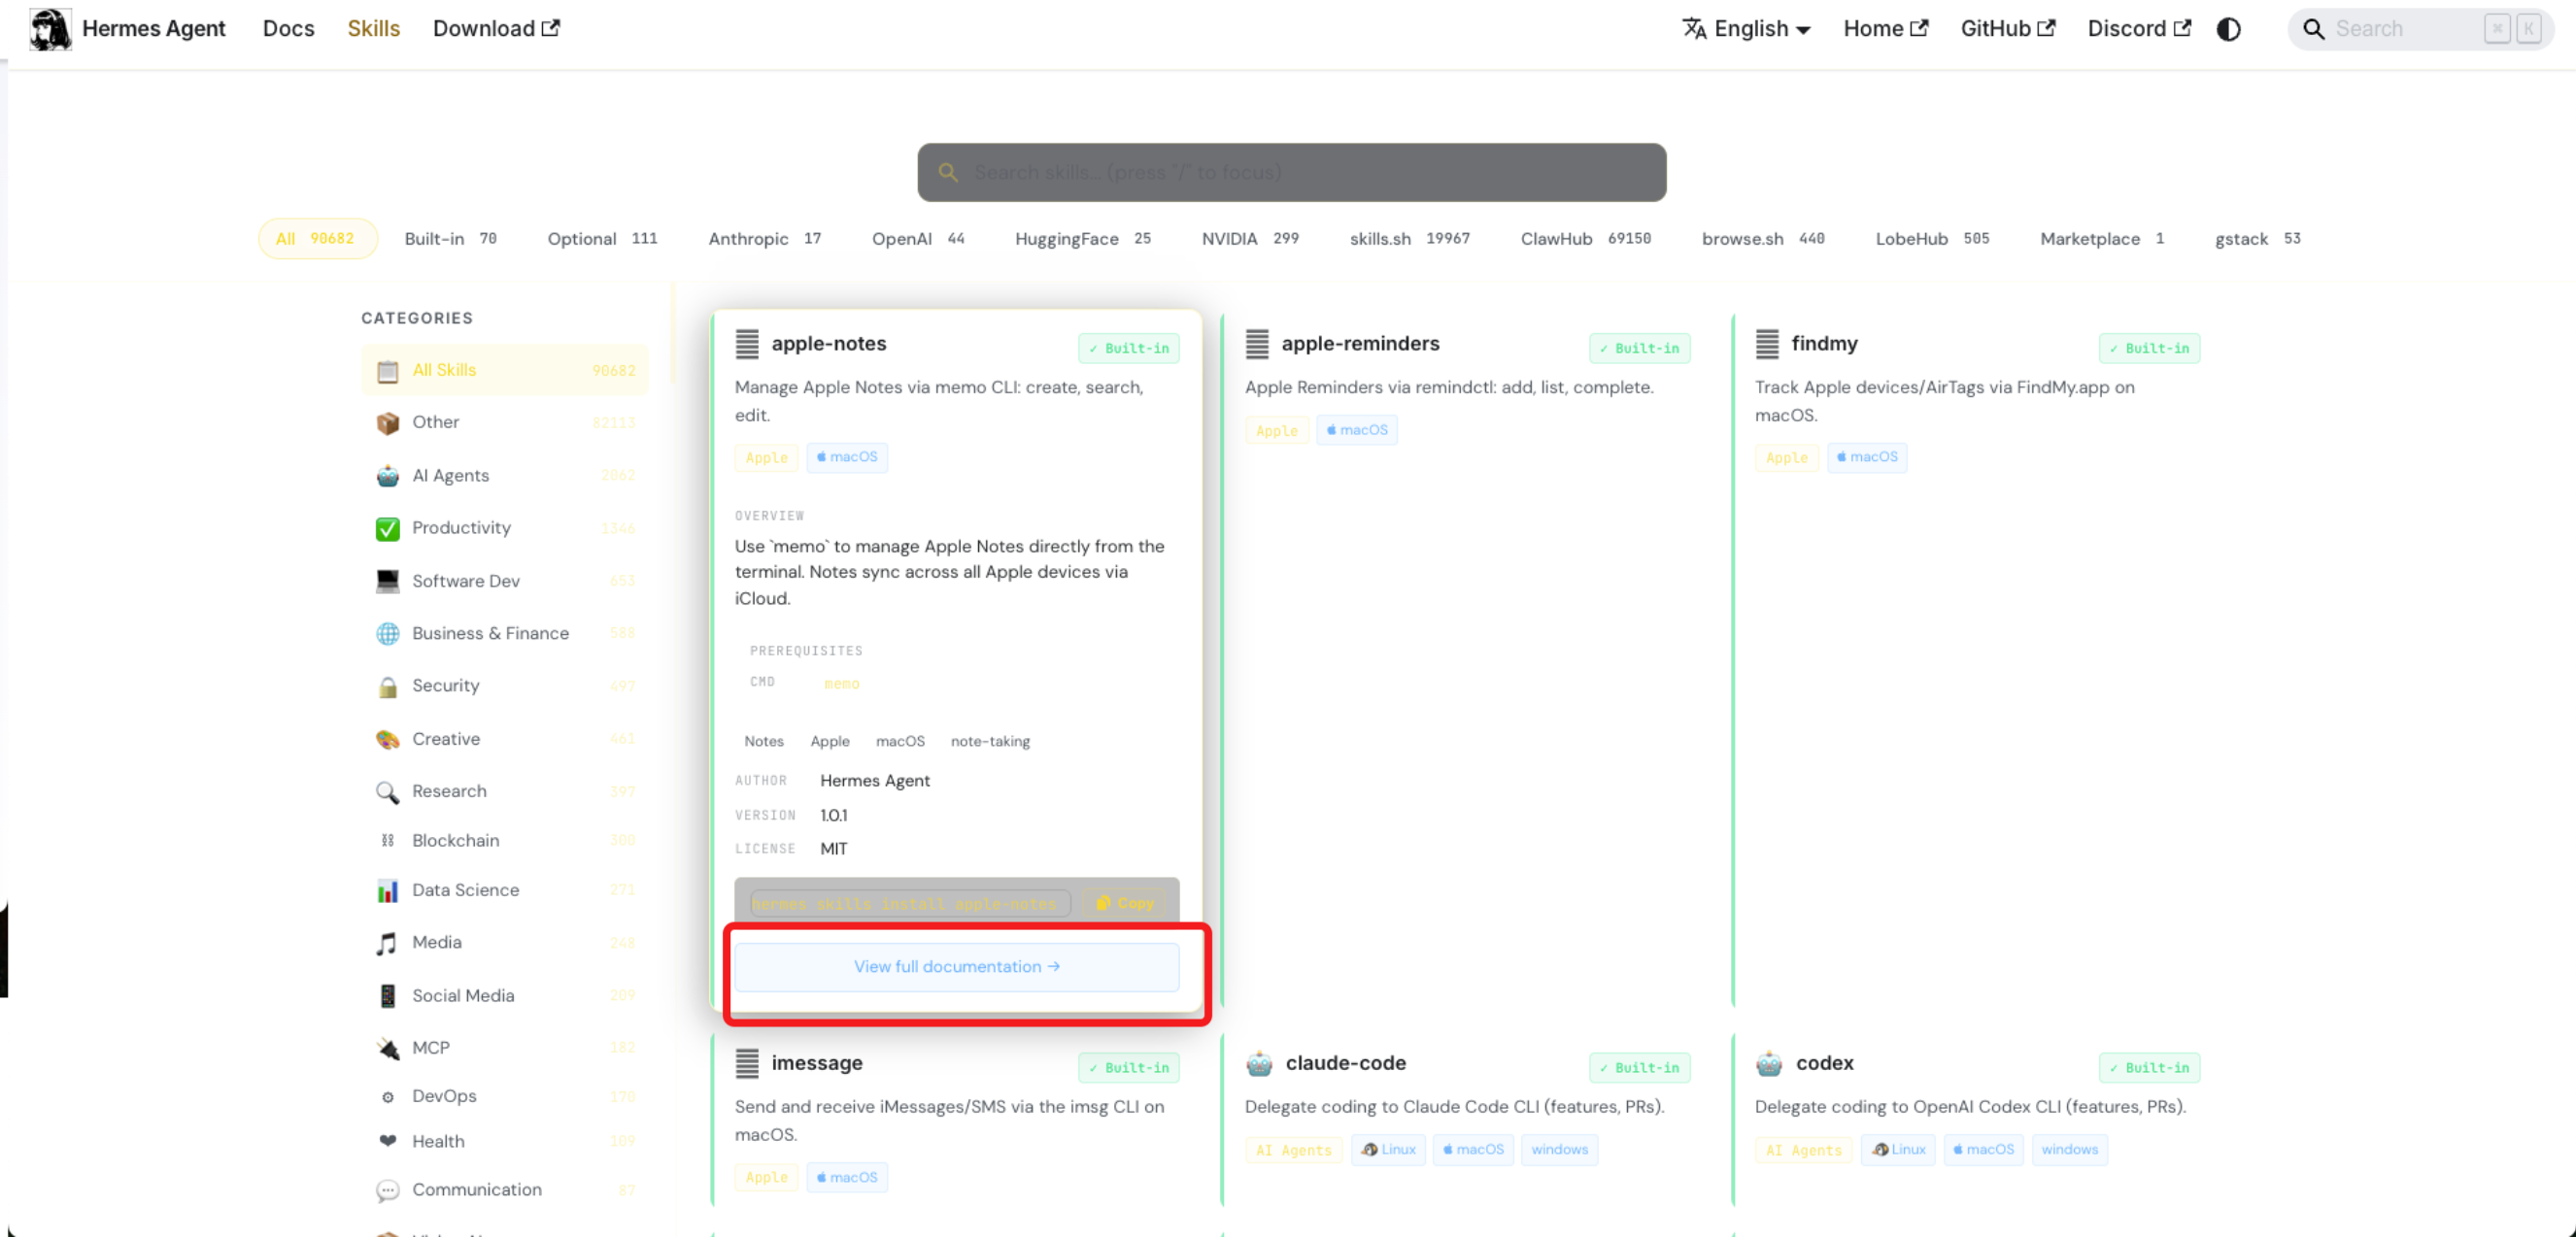The height and width of the screenshot is (1237, 2576).
Task: Click the top navbar Search field
Action: pos(2420,29)
